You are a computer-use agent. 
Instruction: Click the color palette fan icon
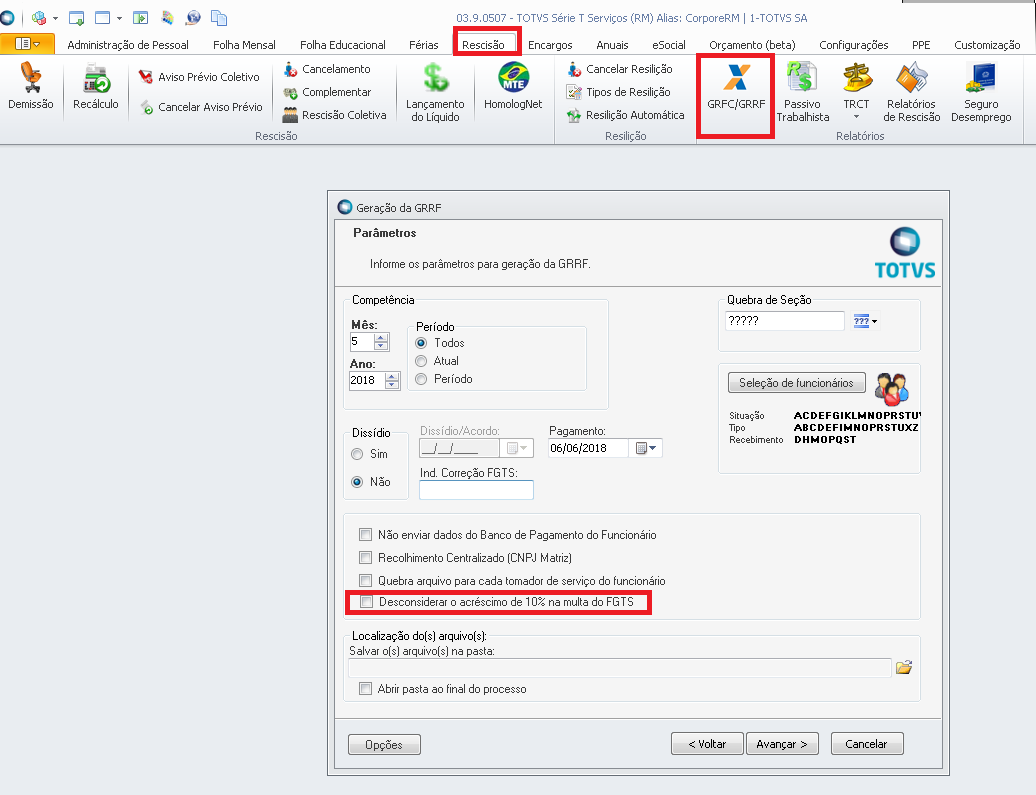coord(167,18)
